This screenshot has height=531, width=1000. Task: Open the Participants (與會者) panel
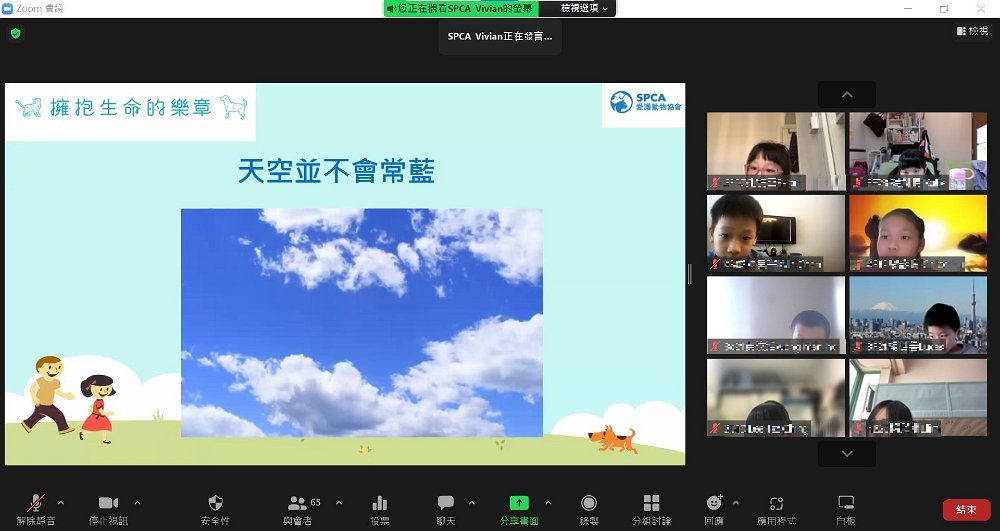[298, 508]
